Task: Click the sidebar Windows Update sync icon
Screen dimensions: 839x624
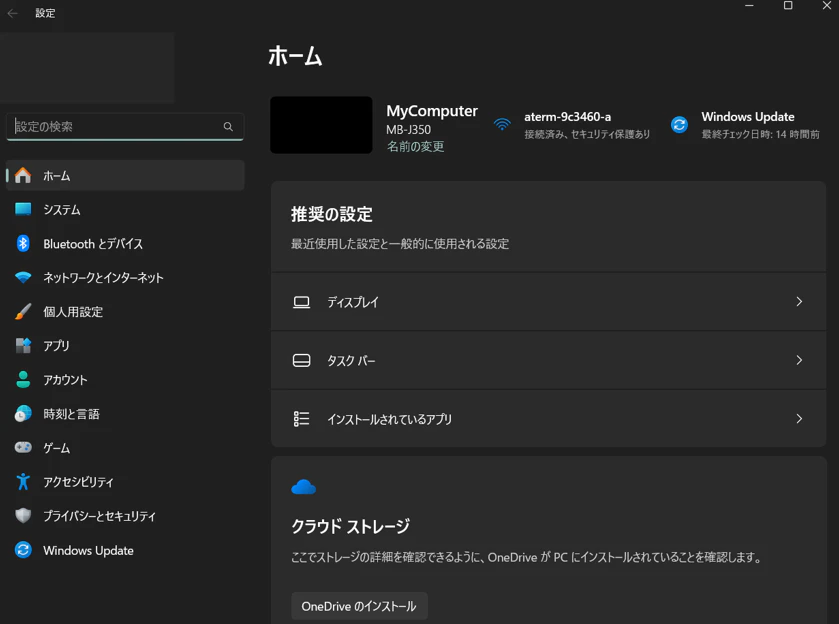Action: point(22,550)
